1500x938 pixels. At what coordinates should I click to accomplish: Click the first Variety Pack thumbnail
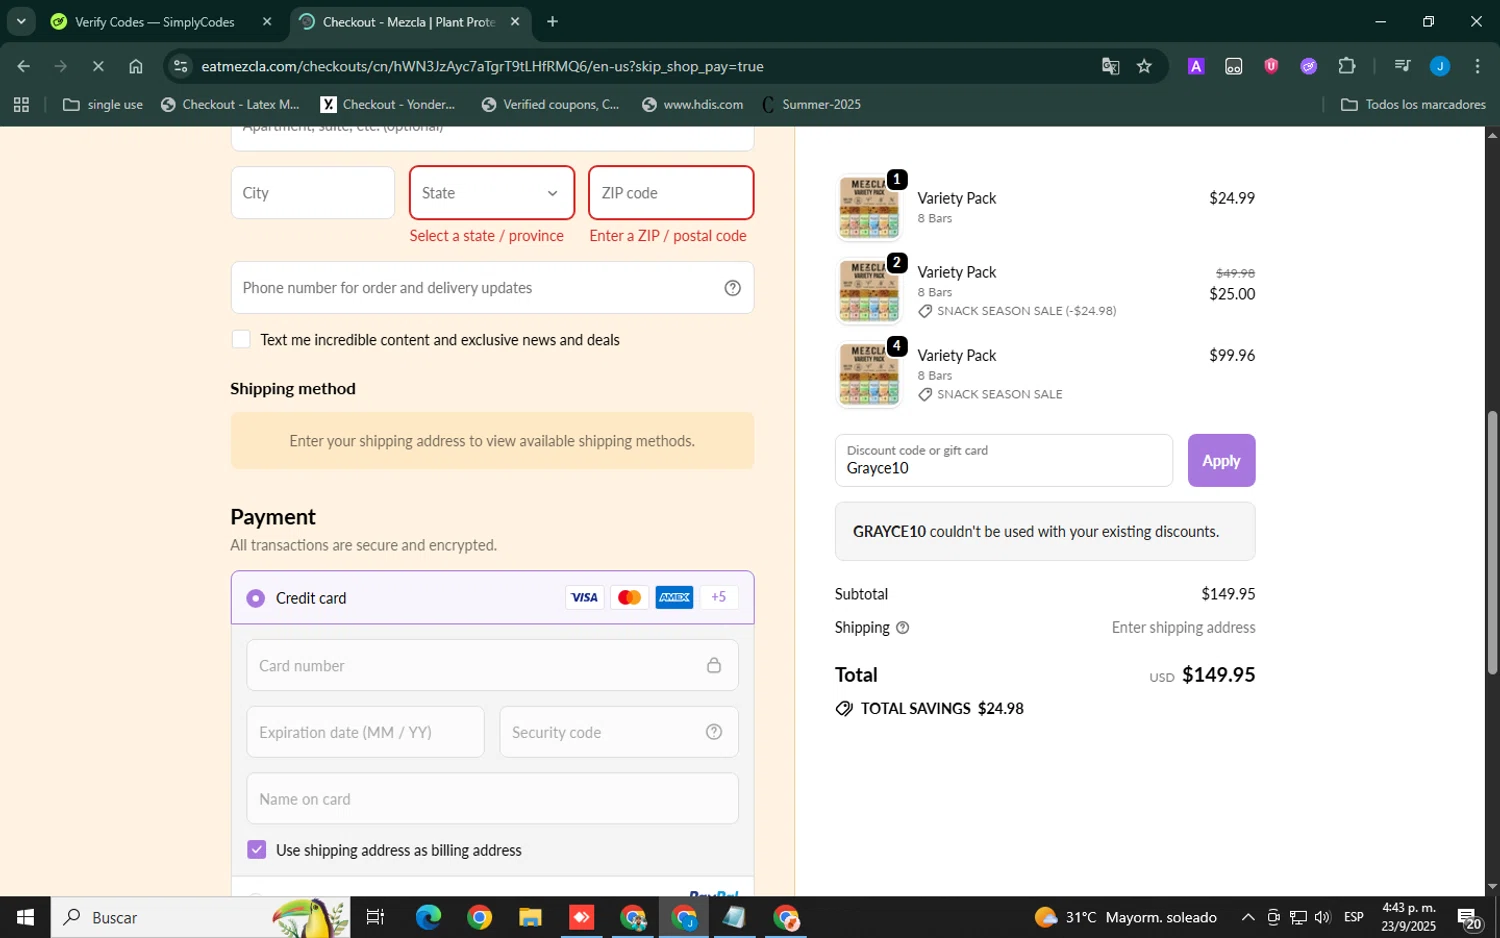[x=868, y=208]
